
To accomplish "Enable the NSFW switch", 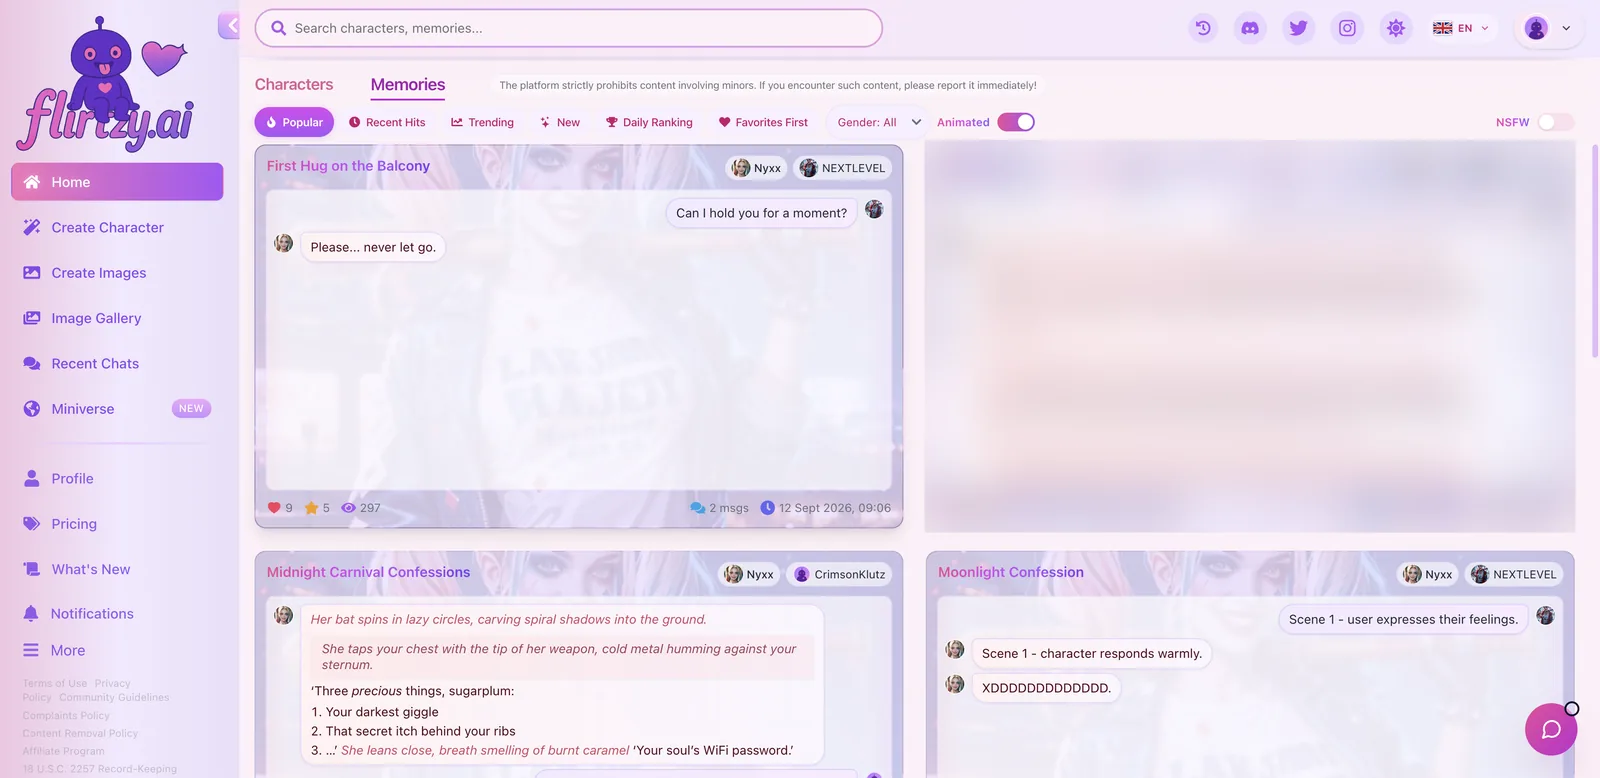I will coord(1555,122).
